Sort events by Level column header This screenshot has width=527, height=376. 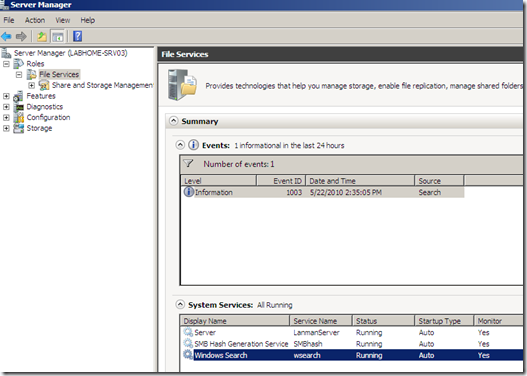point(219,181)
